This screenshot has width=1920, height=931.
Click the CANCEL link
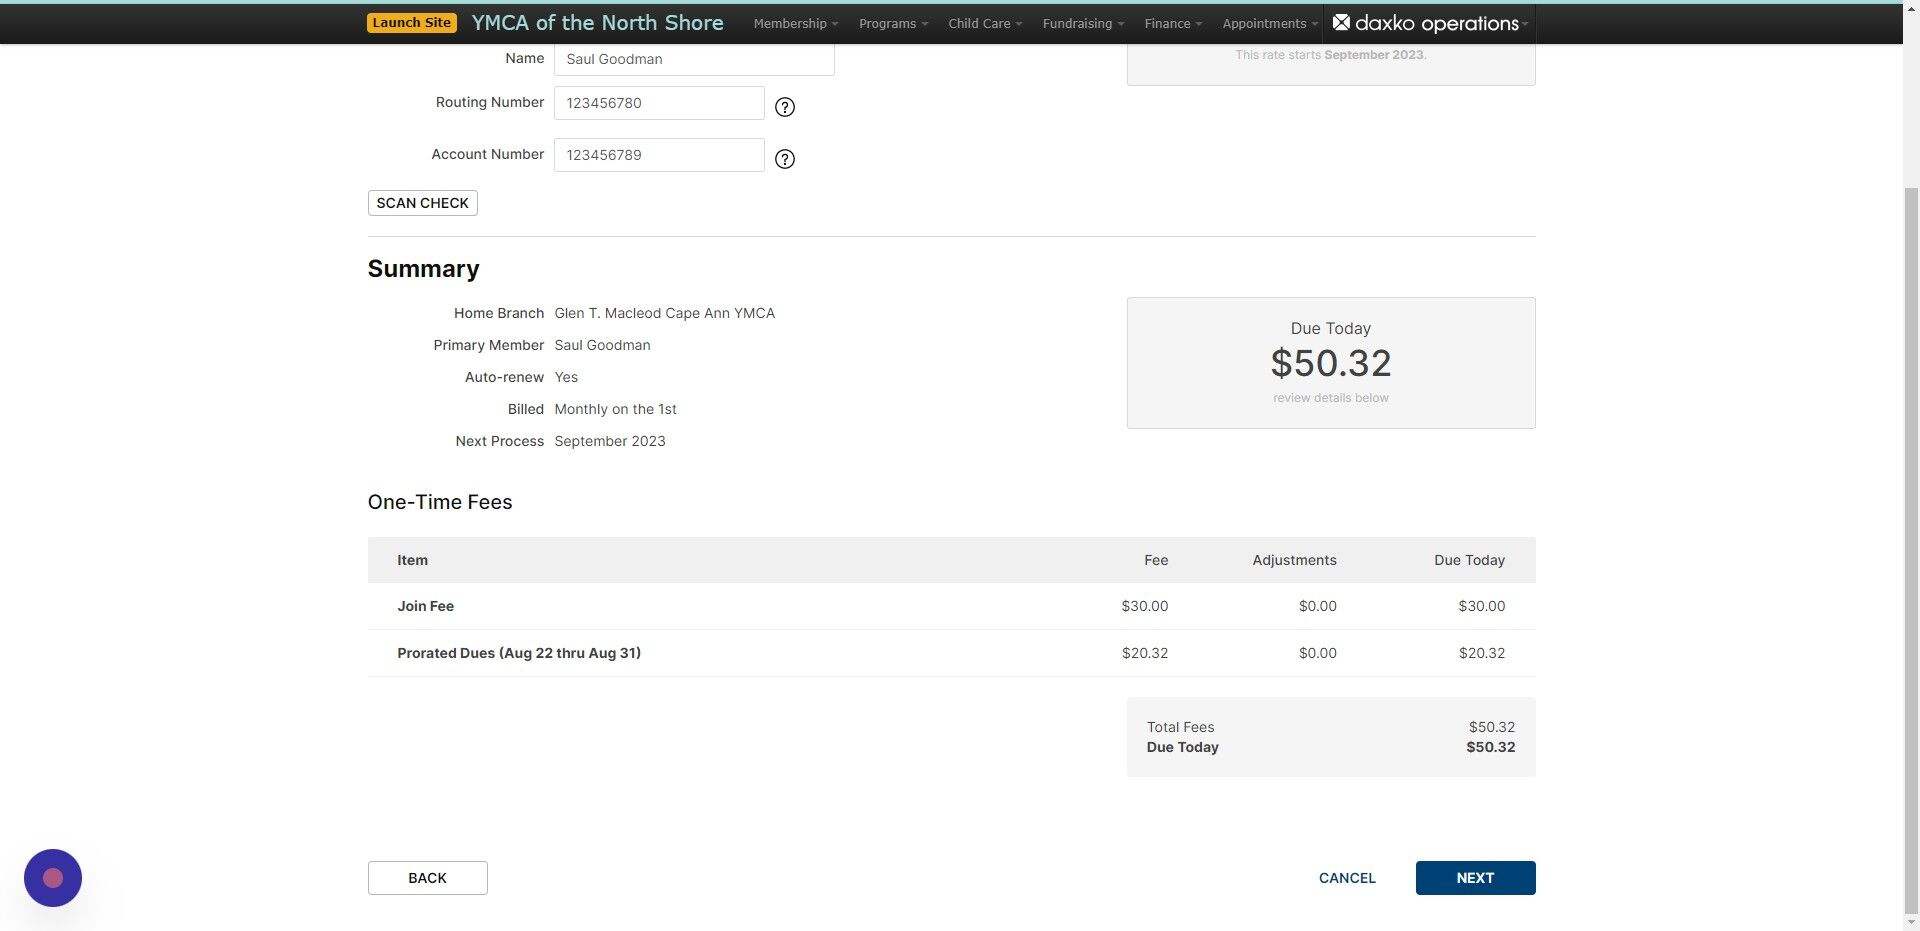[x=1347, y=878]
